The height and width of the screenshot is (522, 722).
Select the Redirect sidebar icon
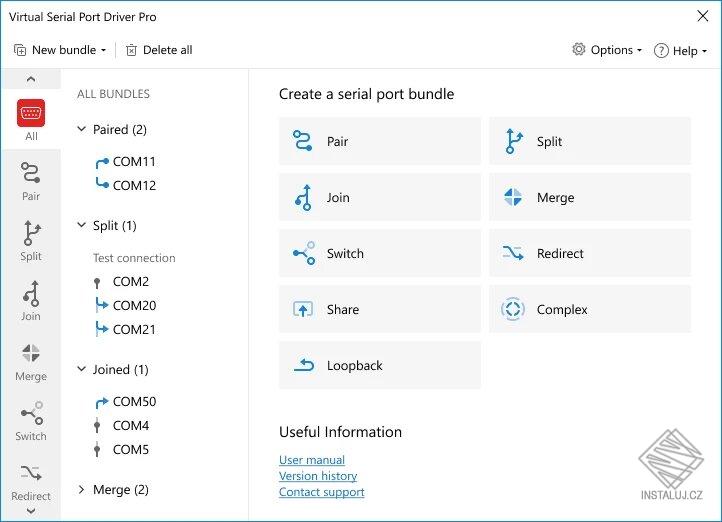(x=31, y=474)
